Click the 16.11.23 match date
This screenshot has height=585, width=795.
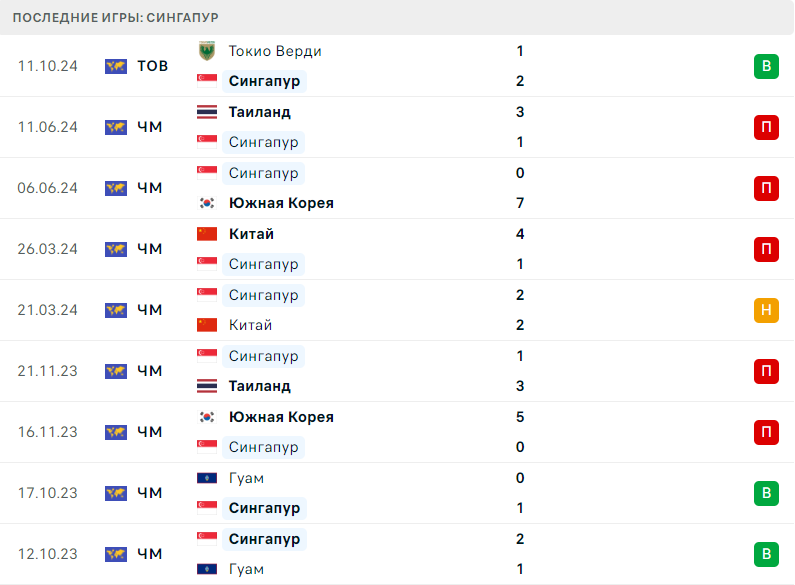pyautogui.click(x=47, y=432)
